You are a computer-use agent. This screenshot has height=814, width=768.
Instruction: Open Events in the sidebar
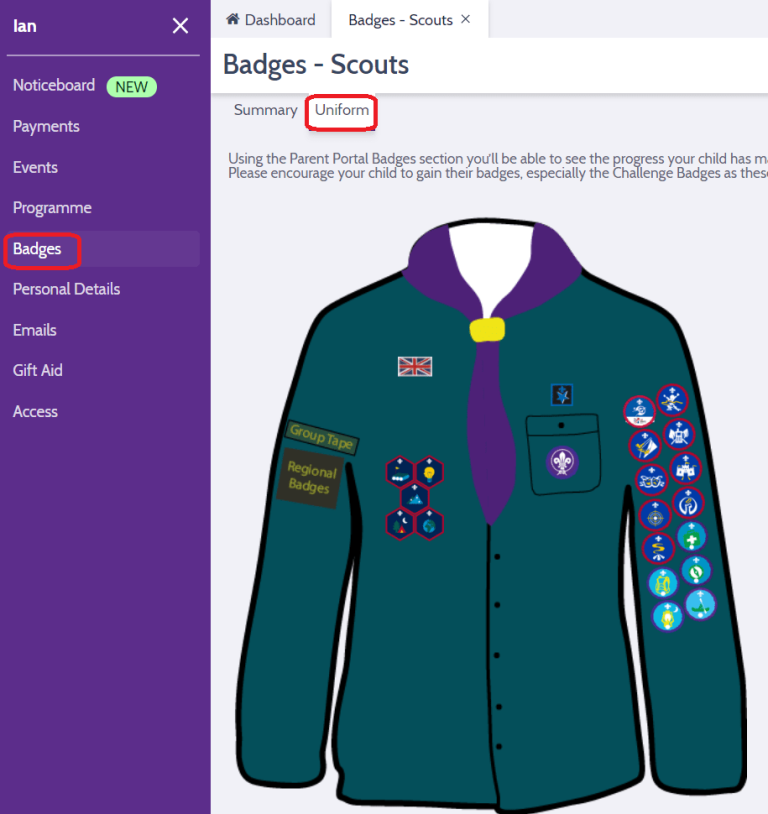pos(35,167)
